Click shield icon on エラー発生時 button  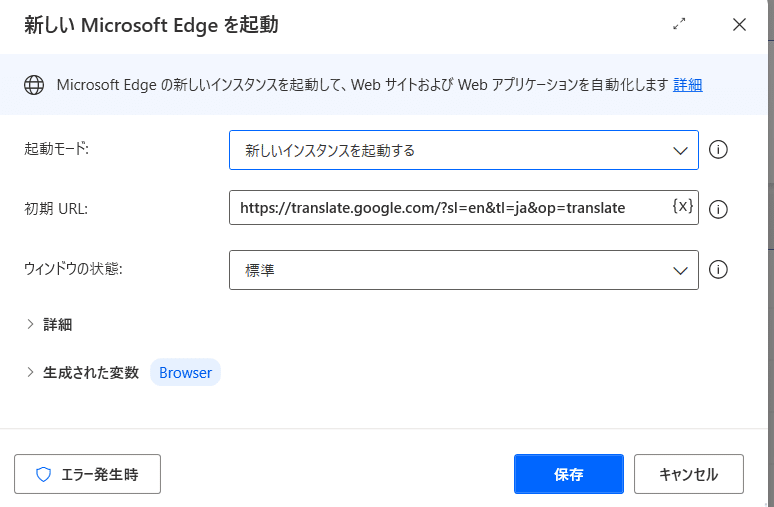(43, 474)
